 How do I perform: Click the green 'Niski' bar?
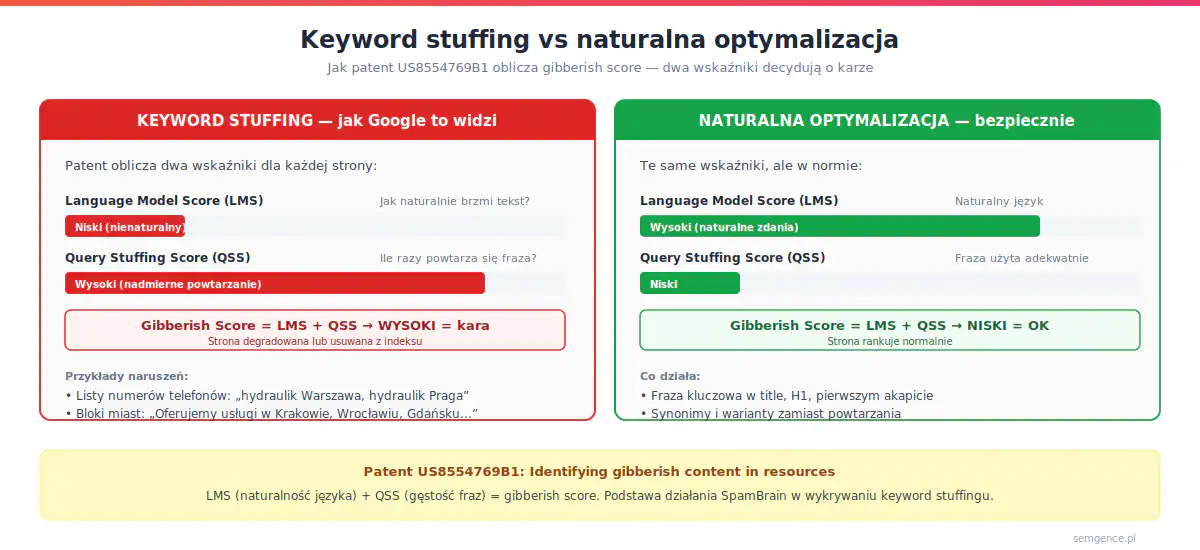[x=690, y=283]
